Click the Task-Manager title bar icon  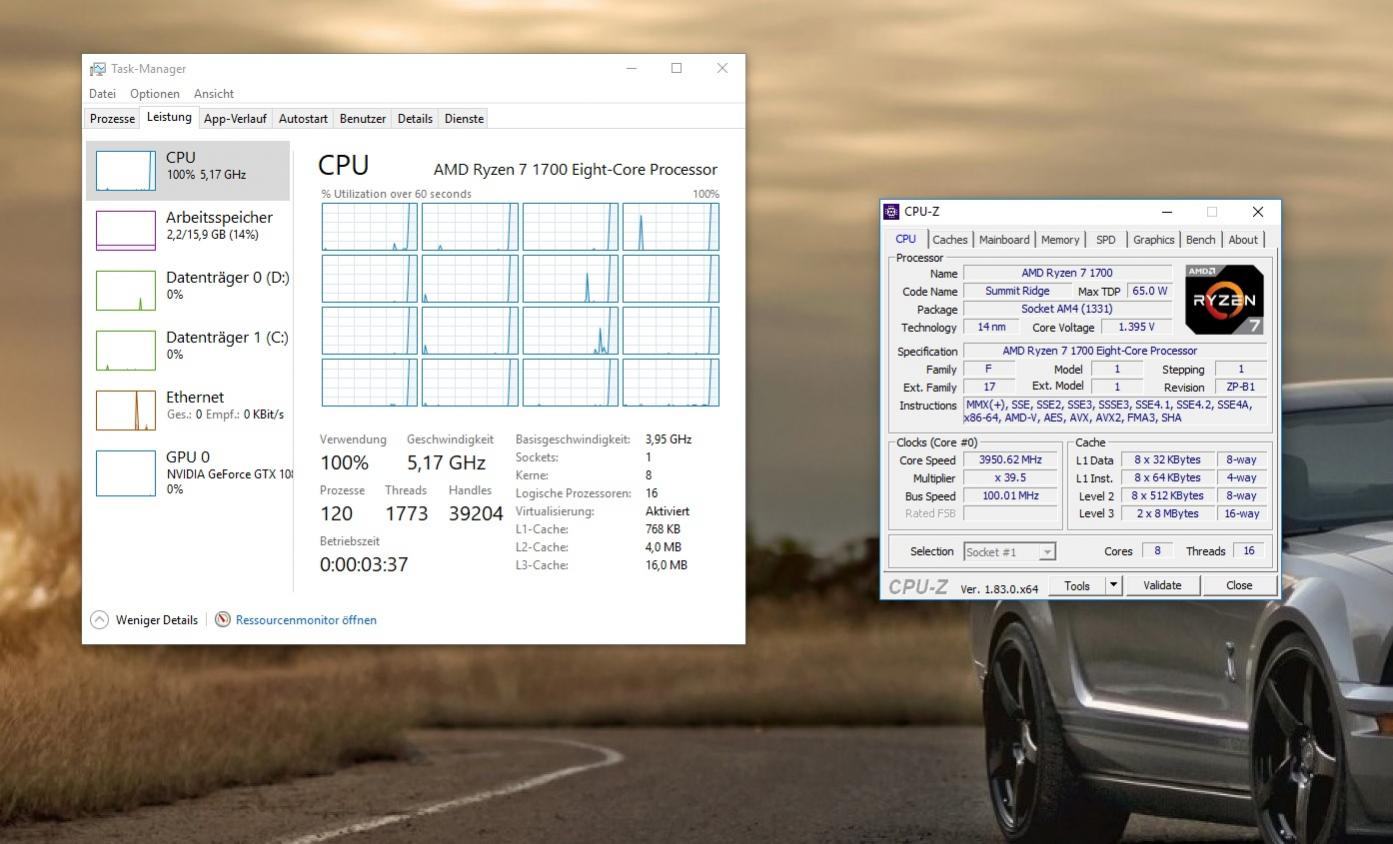(x=98, y=69)
